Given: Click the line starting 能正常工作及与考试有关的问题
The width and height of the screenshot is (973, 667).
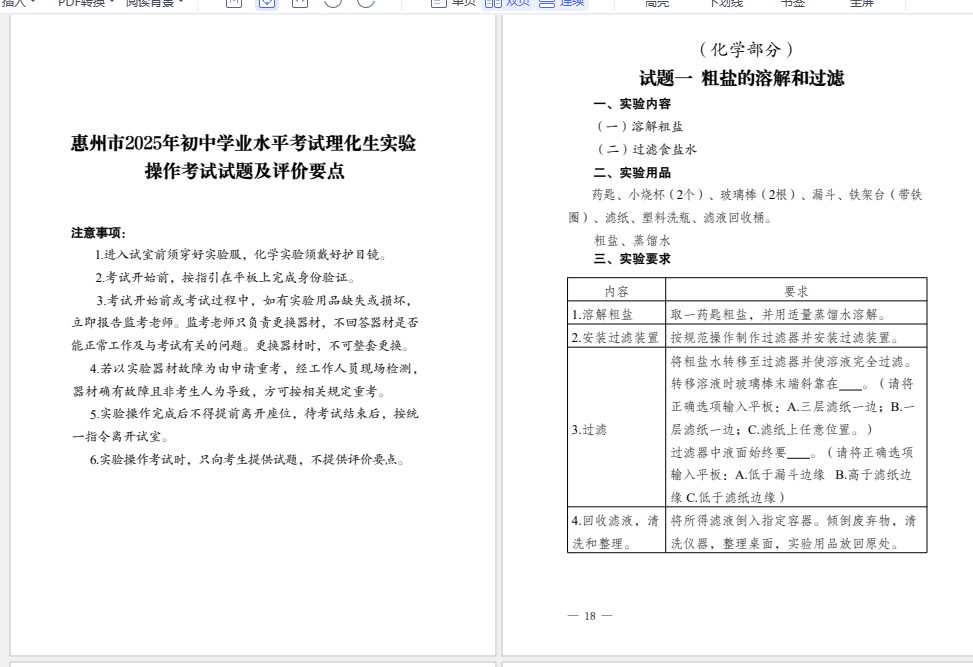Looking at the screenshot, I should pyautogui.click(x=240, y=346).
